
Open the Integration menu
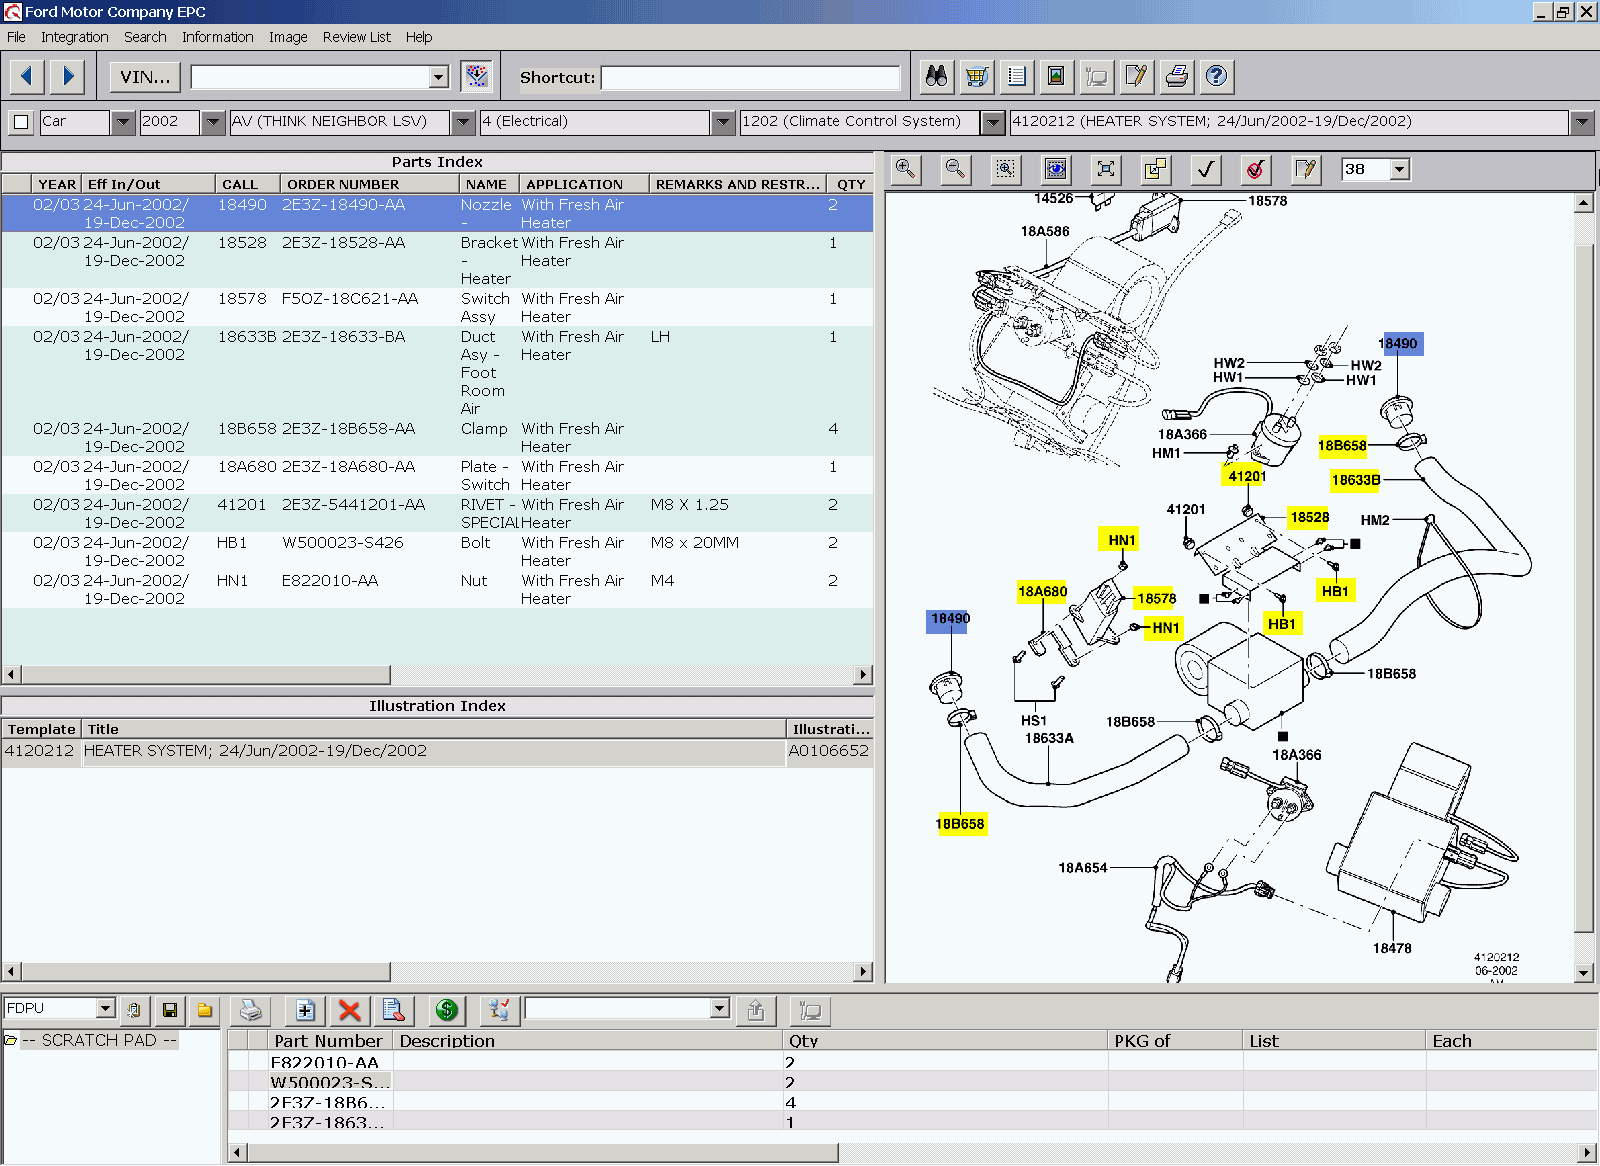(x=75, y=37)
